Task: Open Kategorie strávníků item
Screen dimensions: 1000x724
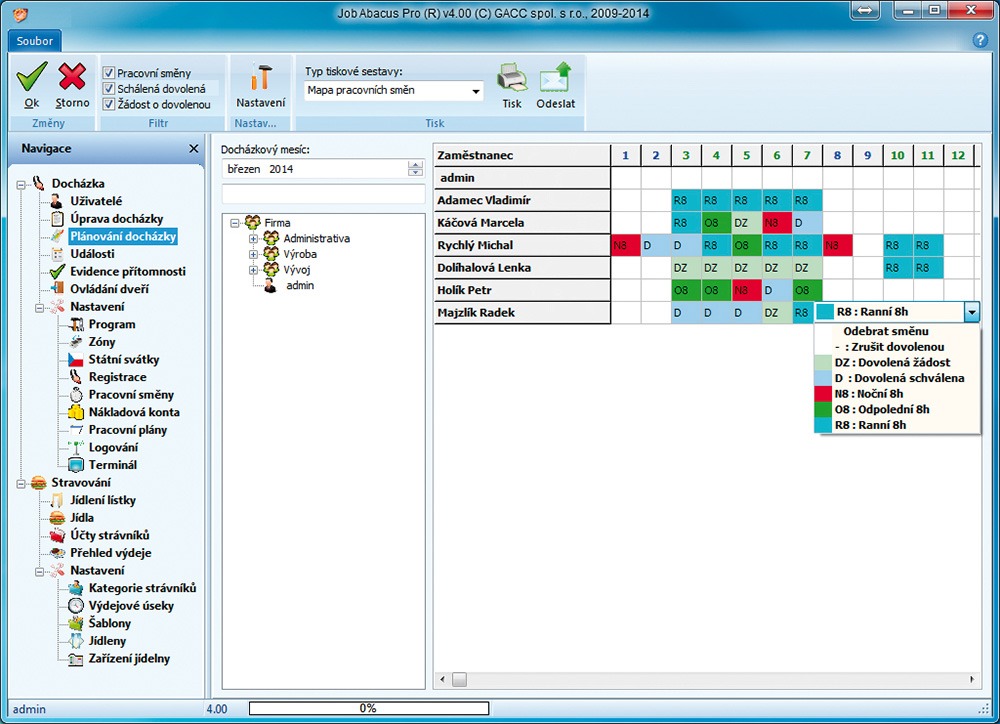Action: (142, 588)
